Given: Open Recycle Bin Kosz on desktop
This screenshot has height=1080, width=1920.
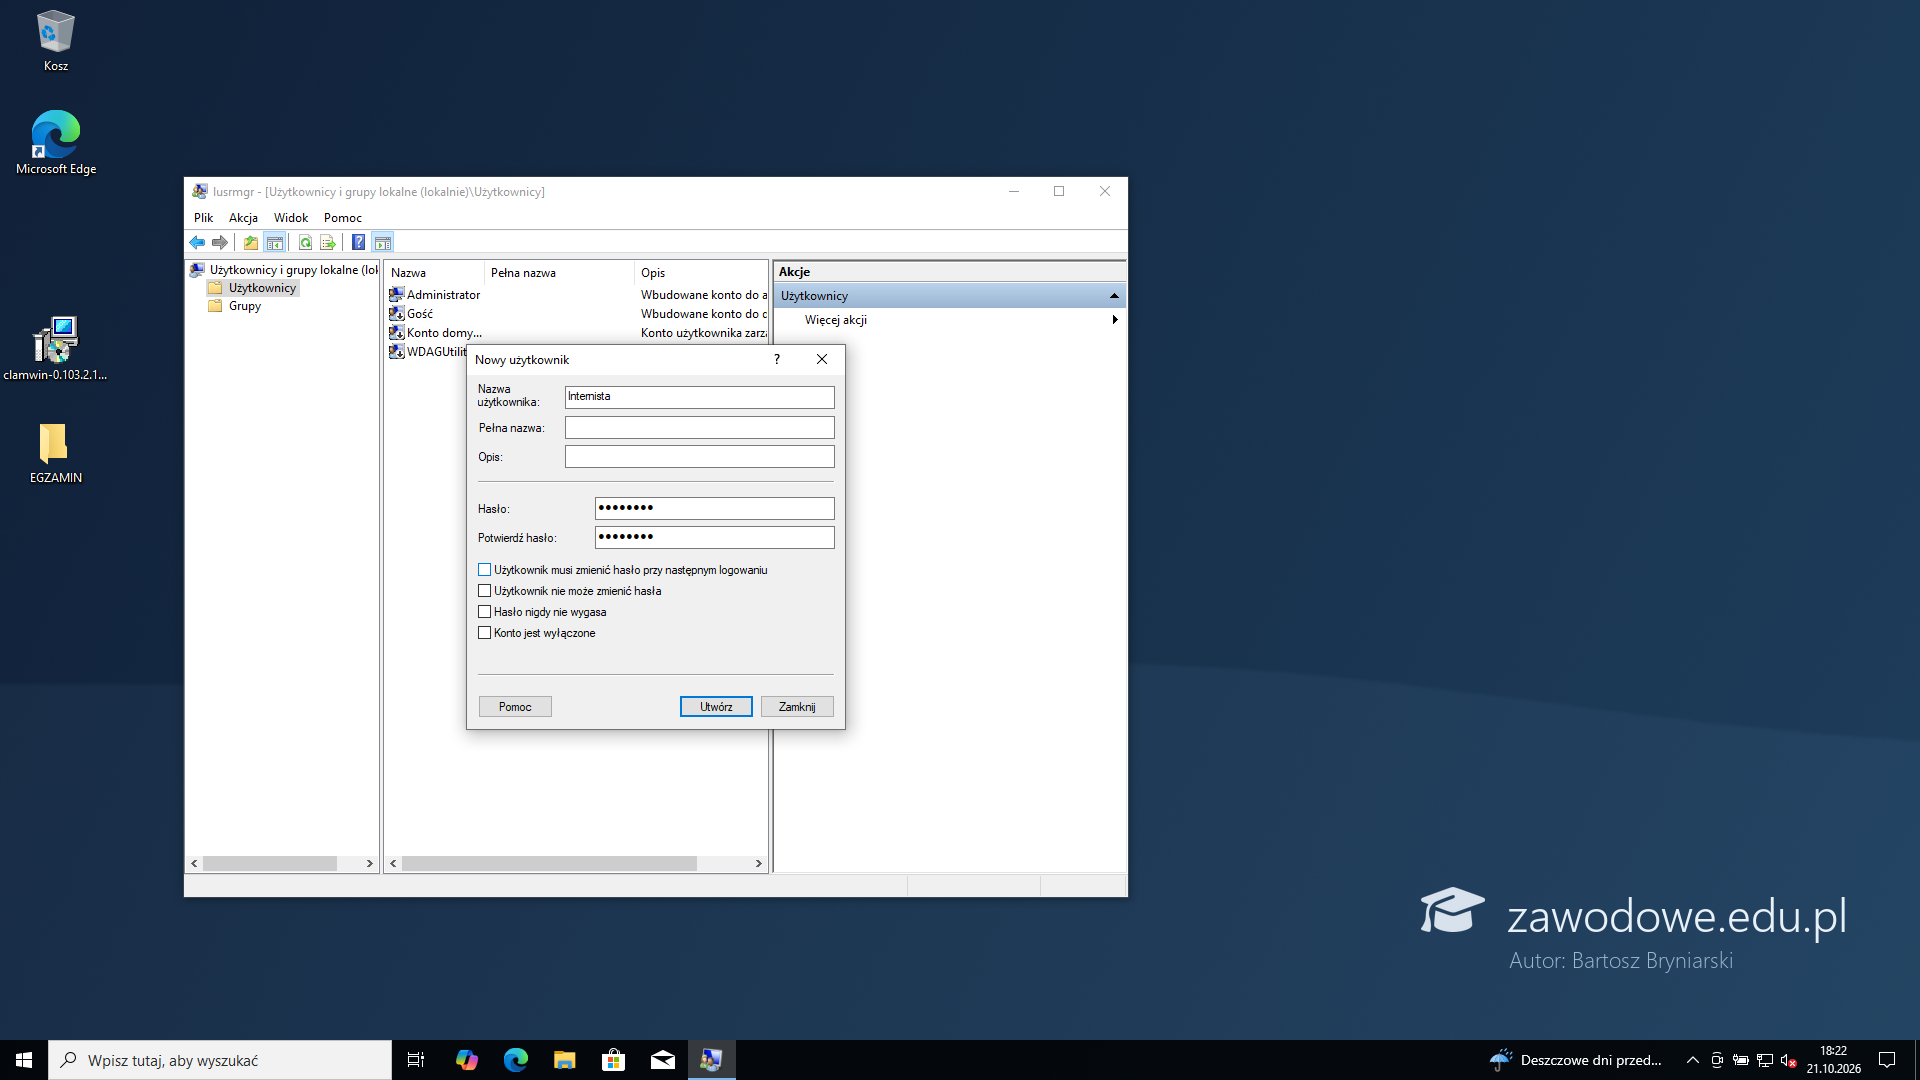Looking at the screenshot, I should (56, 41).
